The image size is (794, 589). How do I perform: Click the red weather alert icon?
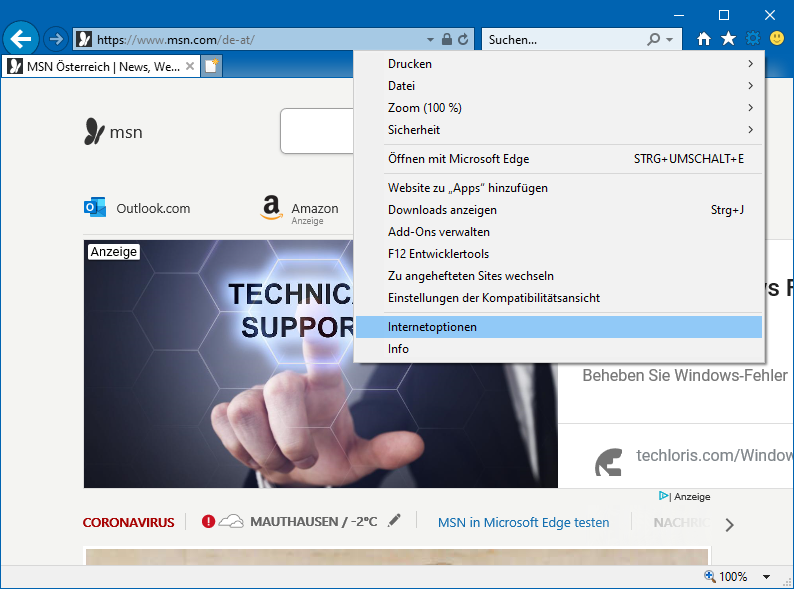tap(208, 521)
